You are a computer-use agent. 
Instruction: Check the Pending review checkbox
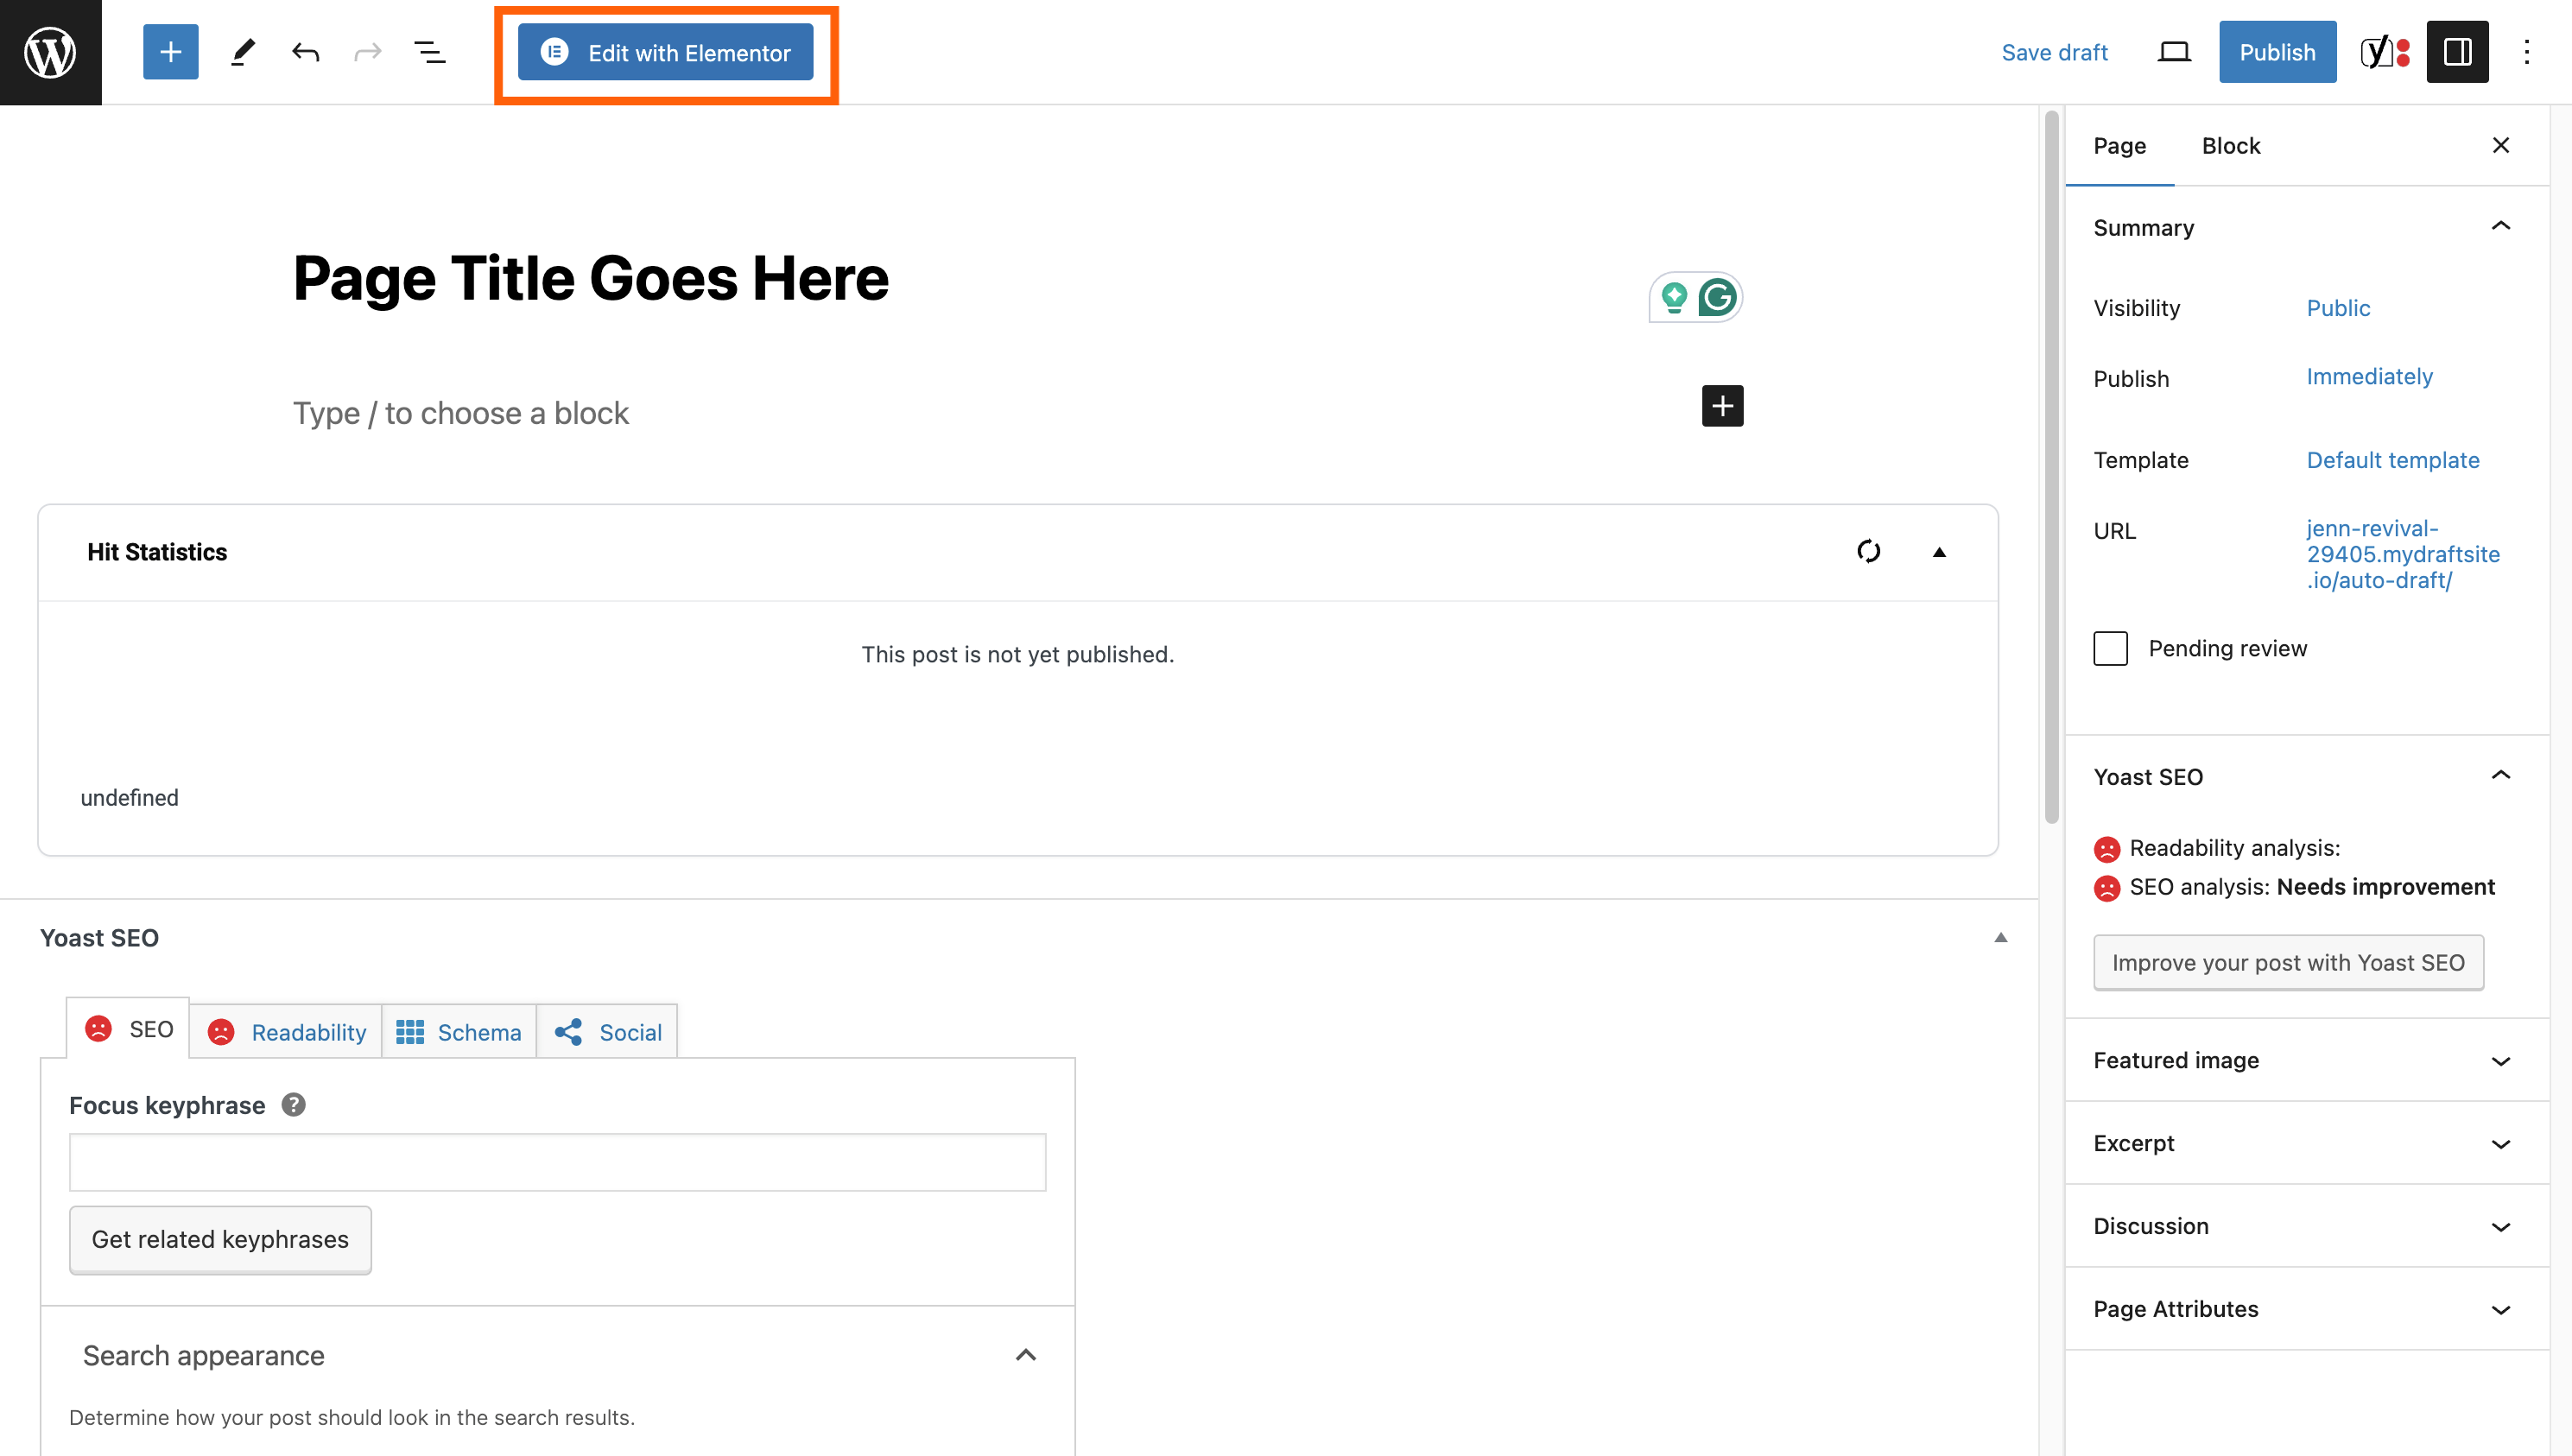pyautogui.click(x=2110, y=648)
